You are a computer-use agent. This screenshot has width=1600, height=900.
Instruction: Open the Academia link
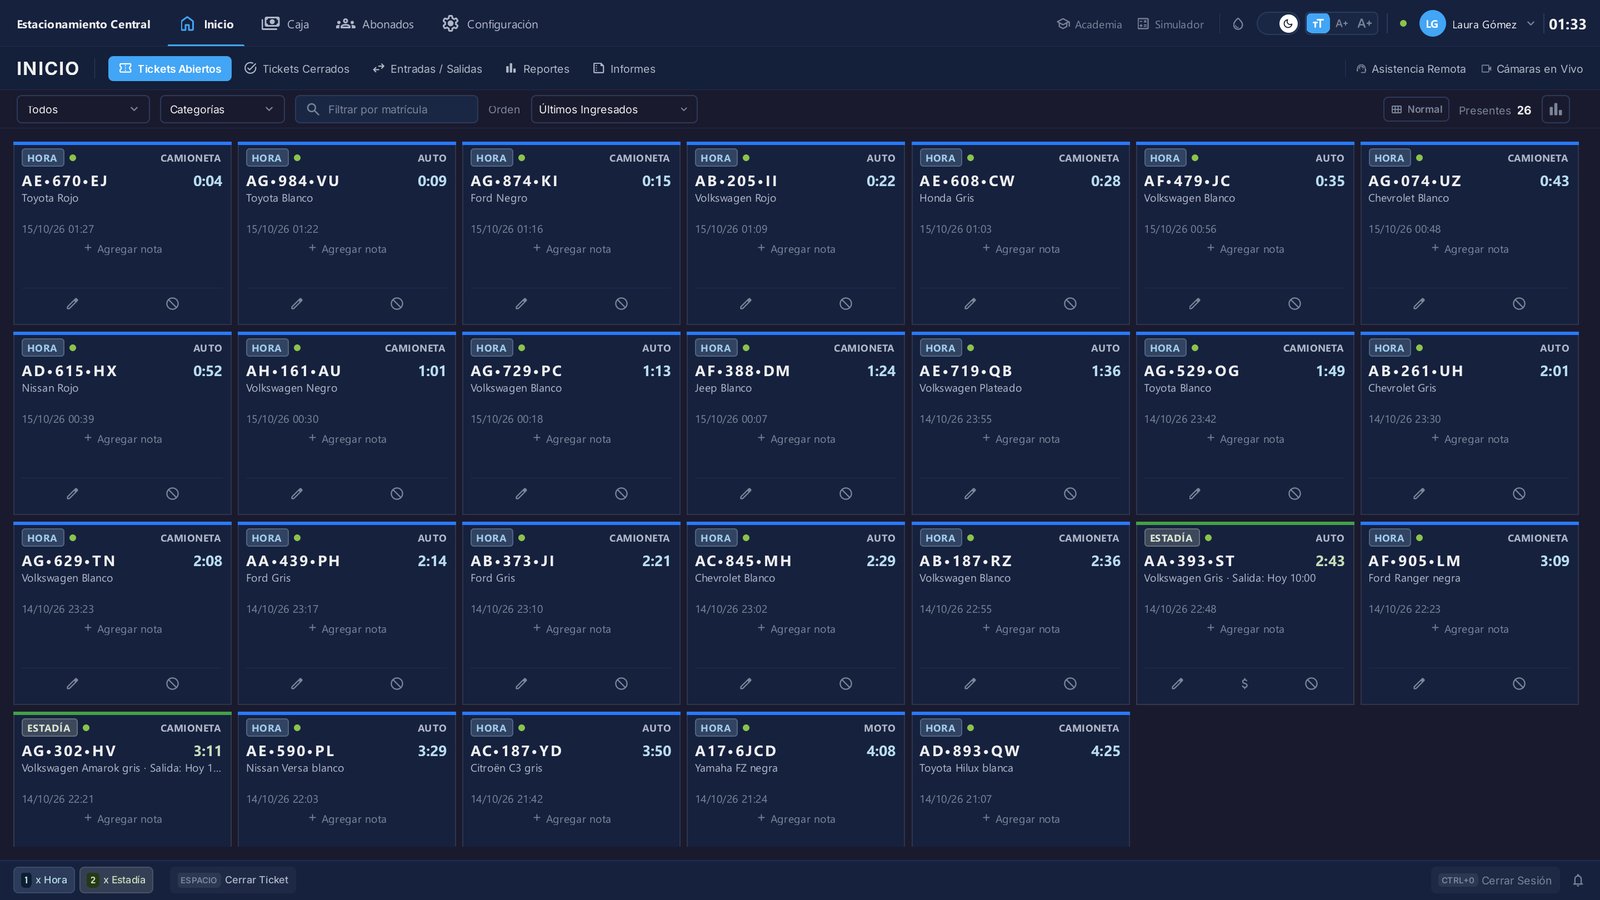[x=1089, y=24]
